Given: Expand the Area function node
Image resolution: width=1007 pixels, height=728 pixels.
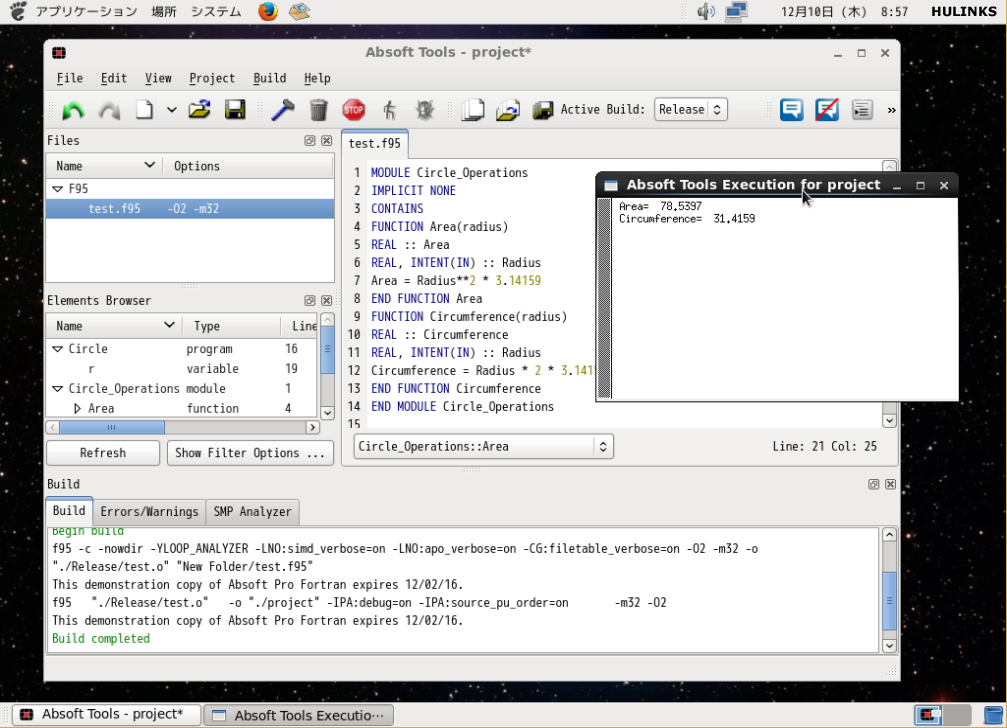Looking at the screenshot, I should point(77,408).
